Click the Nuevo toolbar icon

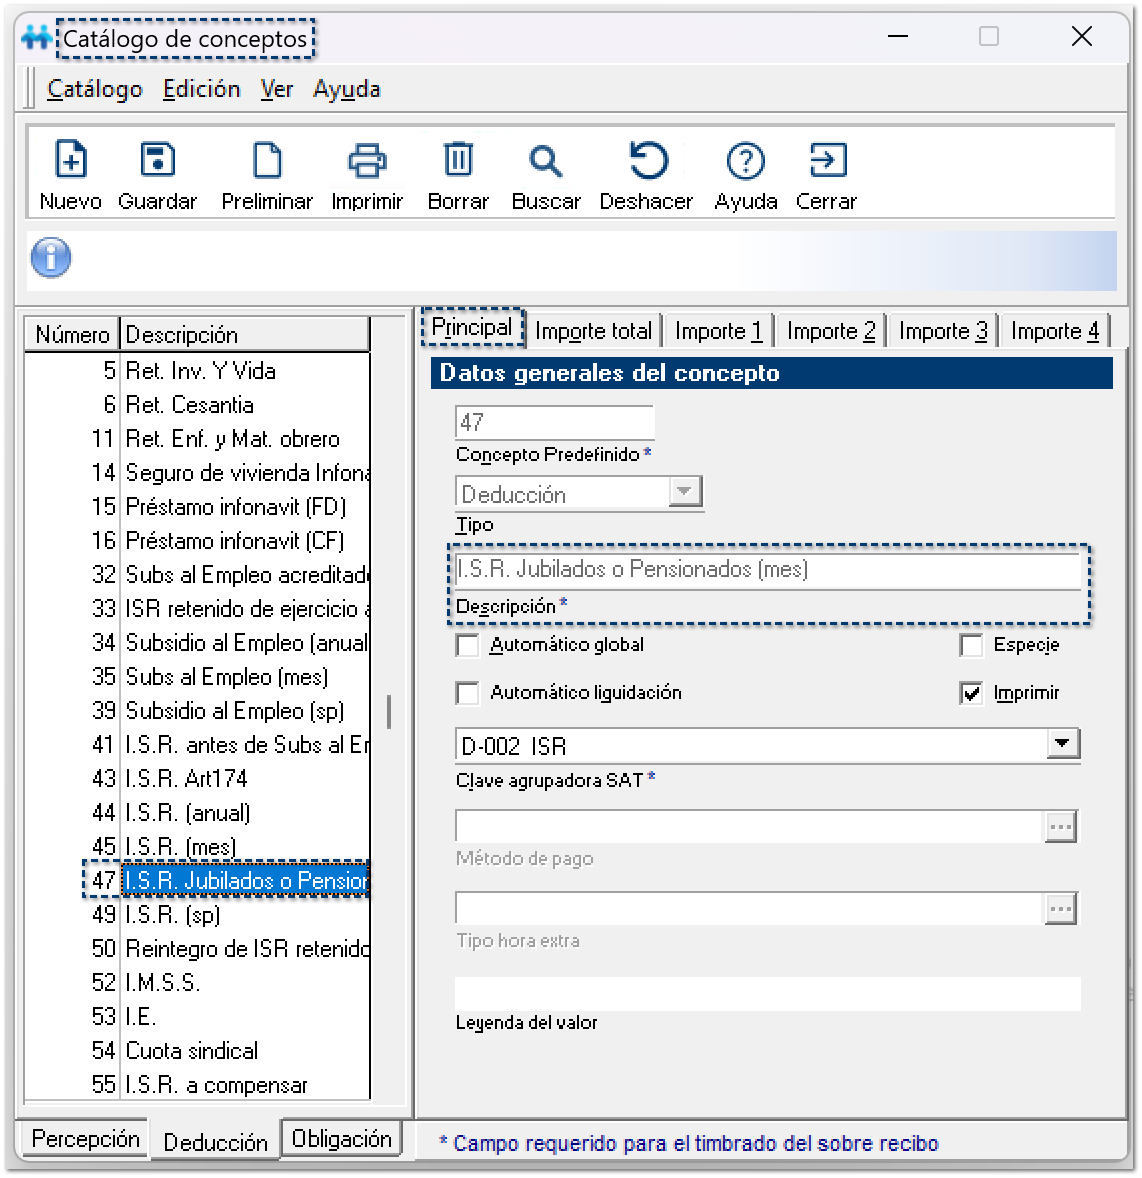pyautogui.click(x=70, y=162)
